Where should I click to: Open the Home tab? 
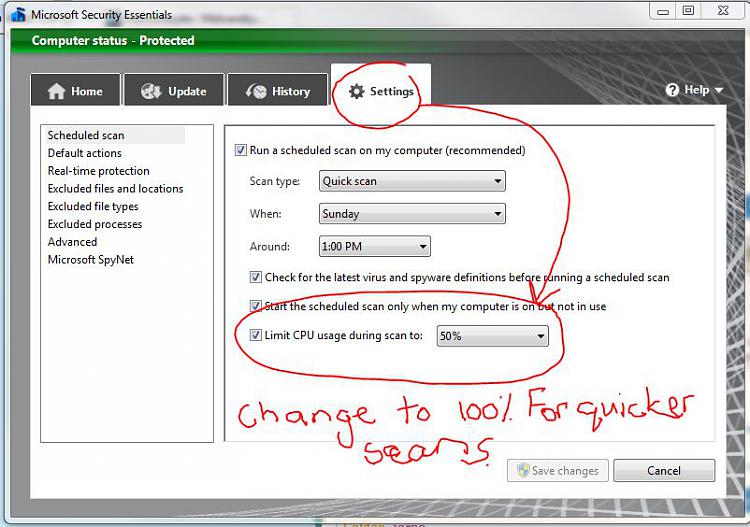[75, 90]
